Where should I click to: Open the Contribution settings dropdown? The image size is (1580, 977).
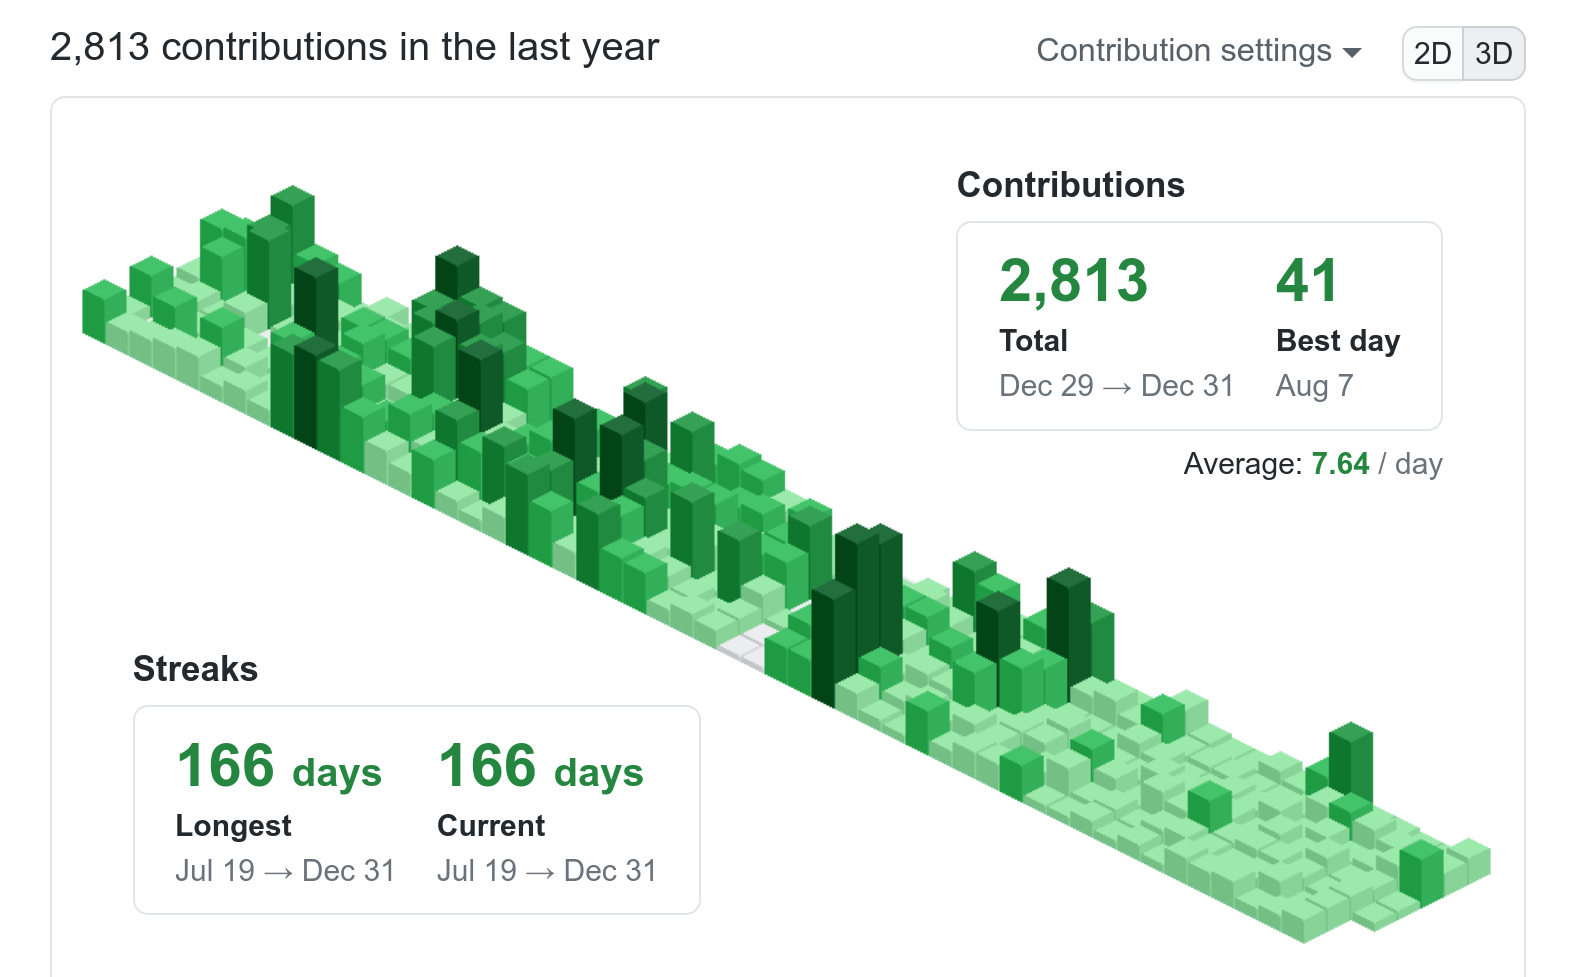pos(1198,51)
